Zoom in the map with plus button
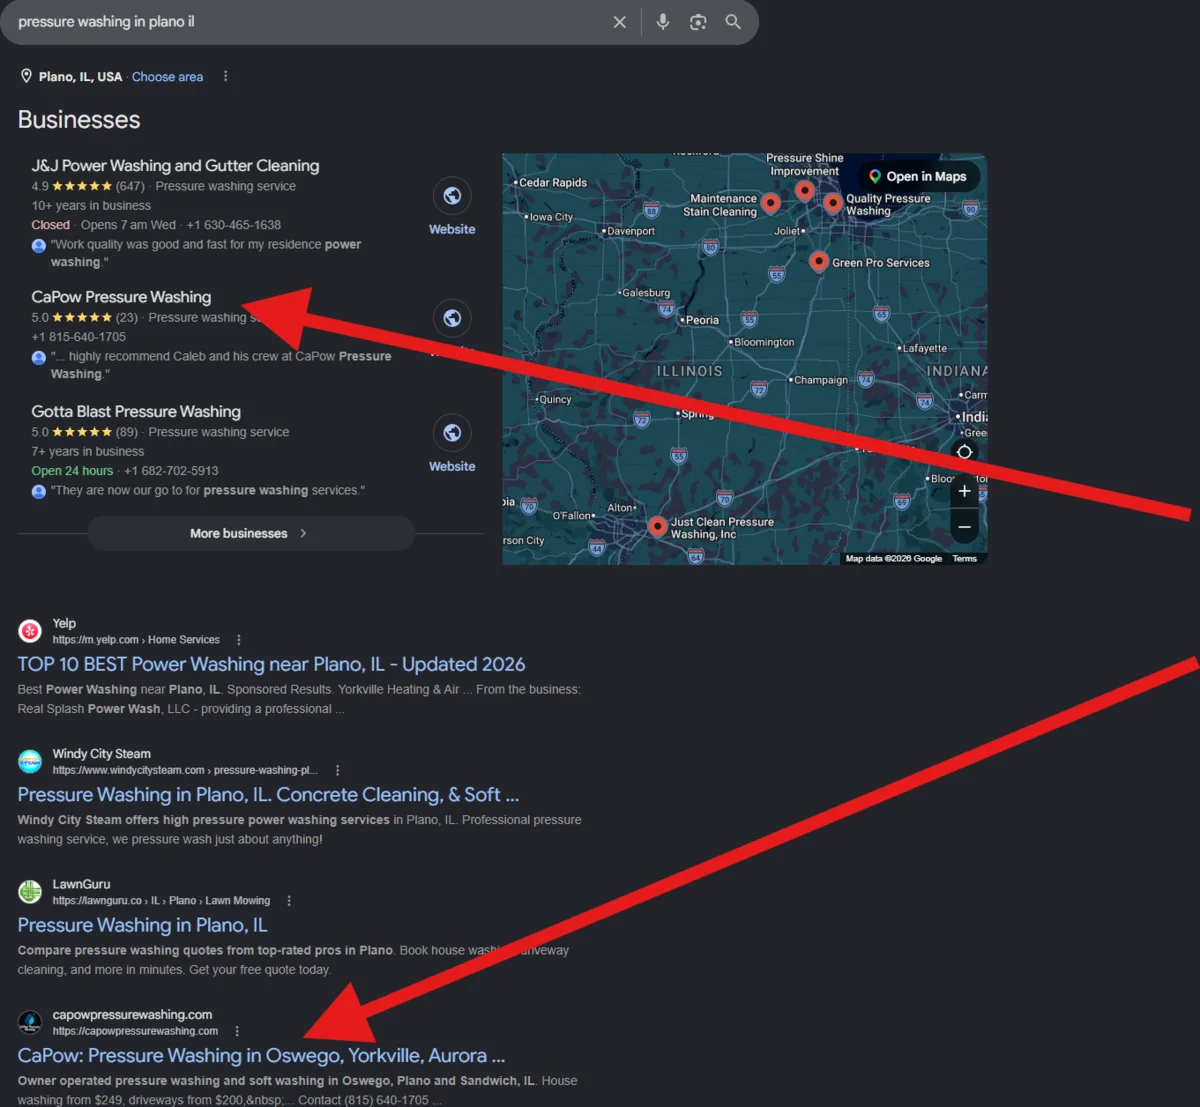The image size is (1200, 1107). click(964, 491)
